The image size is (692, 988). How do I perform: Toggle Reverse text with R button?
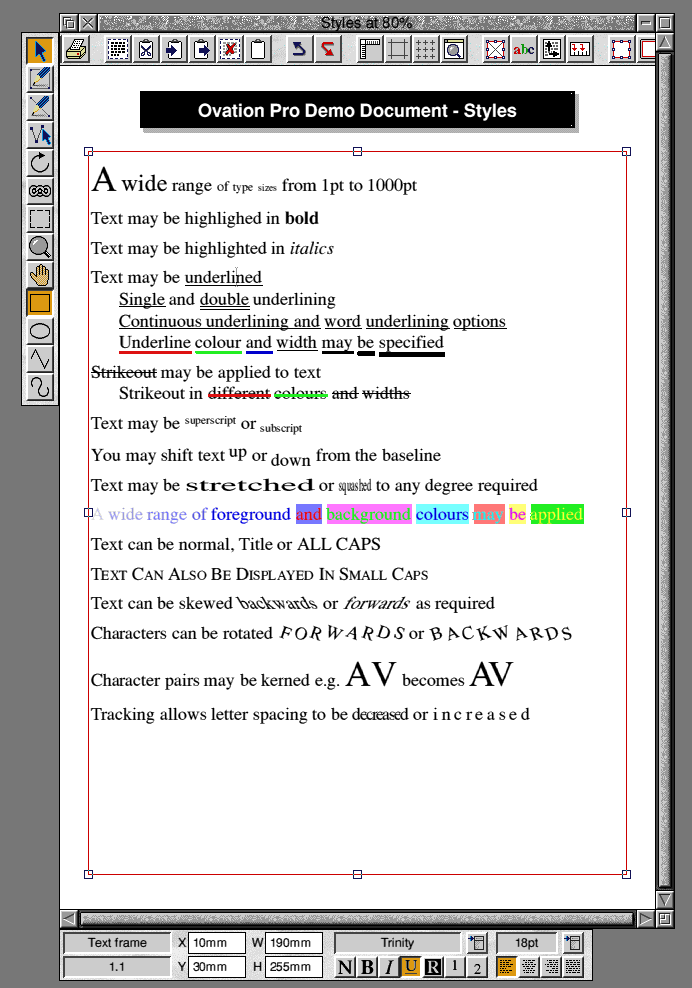pyautogui.click(x=433, y=967)
